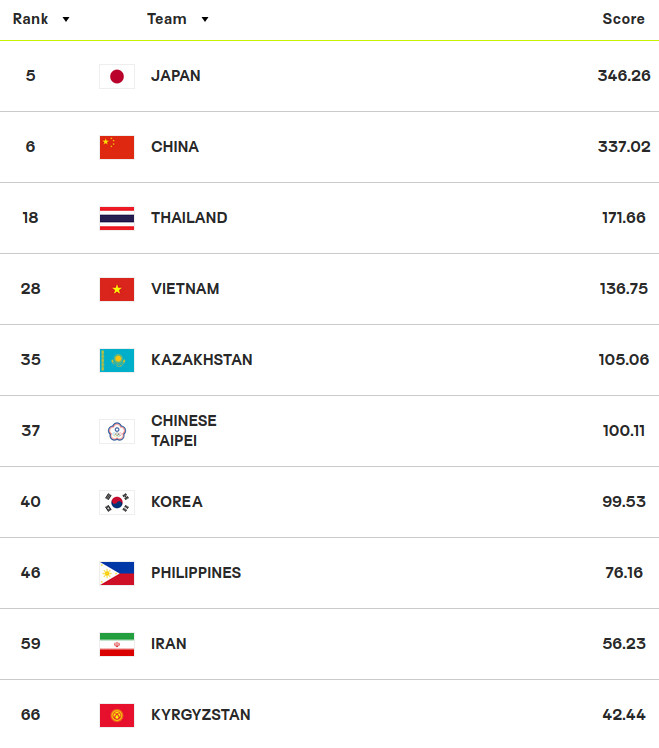Click the Kyrgyzstan flag icon

[117, 715]
